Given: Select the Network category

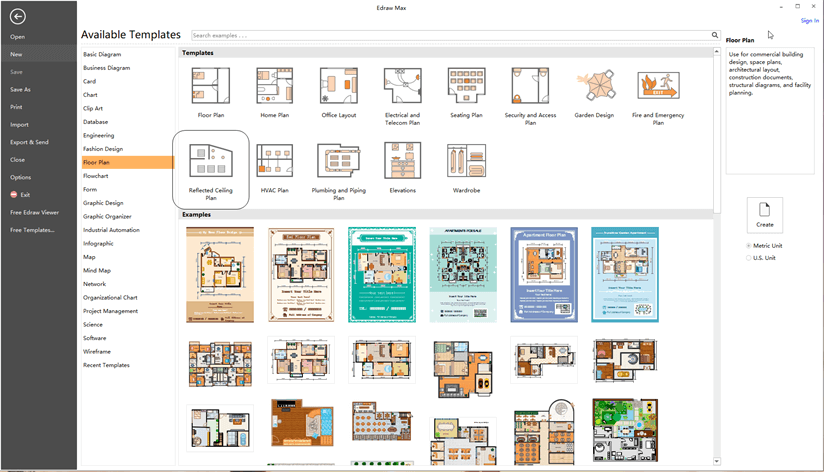Looking at the screenshot, I should pos(94,284).
